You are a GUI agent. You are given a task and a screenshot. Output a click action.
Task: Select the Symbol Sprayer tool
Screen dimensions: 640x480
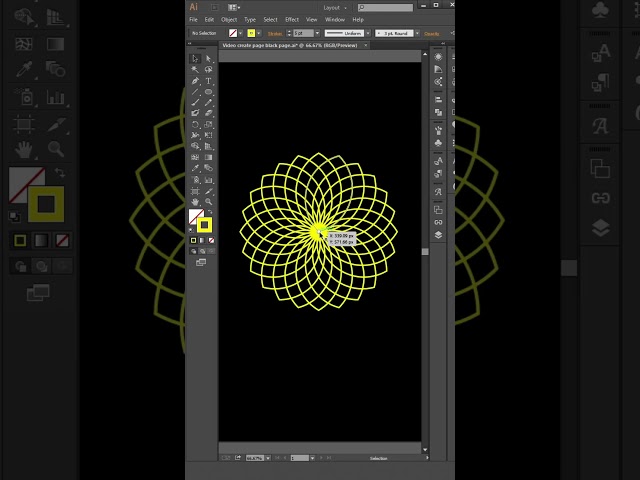[195, 180]
